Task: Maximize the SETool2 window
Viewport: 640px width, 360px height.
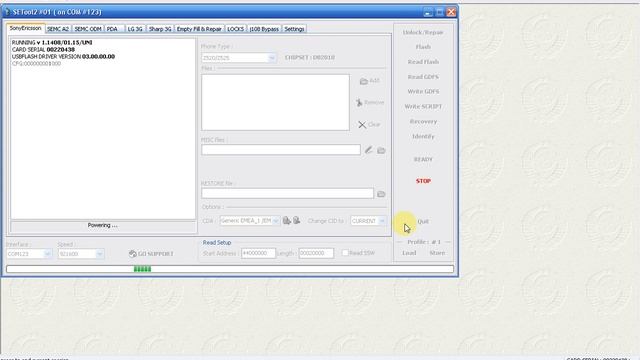Action: (x=439, y=12)
